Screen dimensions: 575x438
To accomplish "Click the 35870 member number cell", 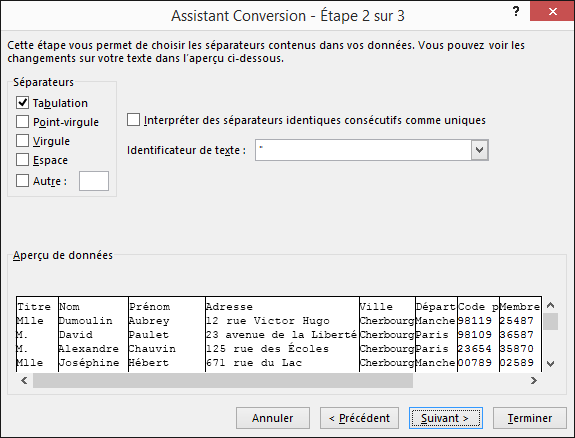I will point(516,348).
